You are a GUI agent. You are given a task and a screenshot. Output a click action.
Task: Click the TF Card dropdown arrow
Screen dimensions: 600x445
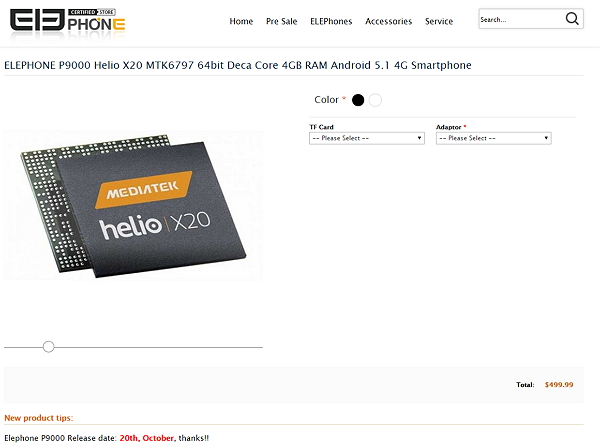pyautogui.click(x=419, y=138)
